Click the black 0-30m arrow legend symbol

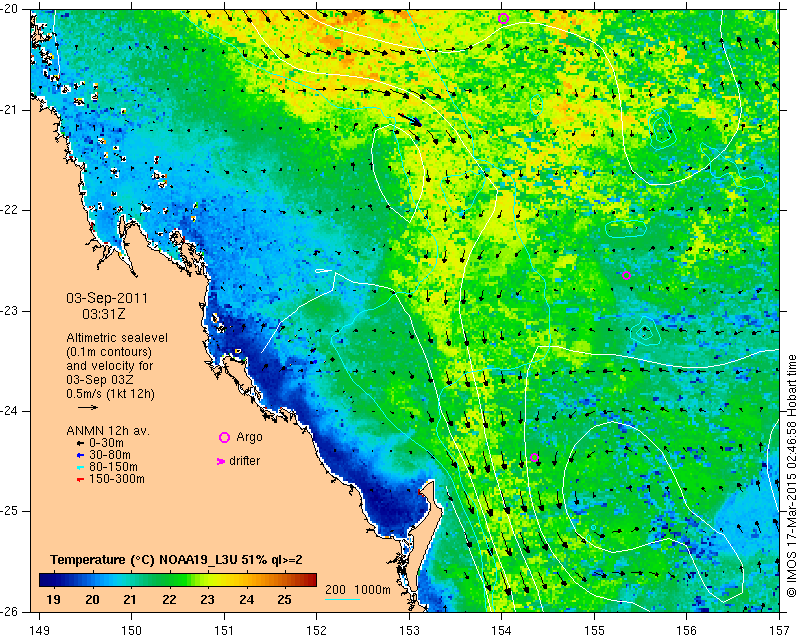80,444
